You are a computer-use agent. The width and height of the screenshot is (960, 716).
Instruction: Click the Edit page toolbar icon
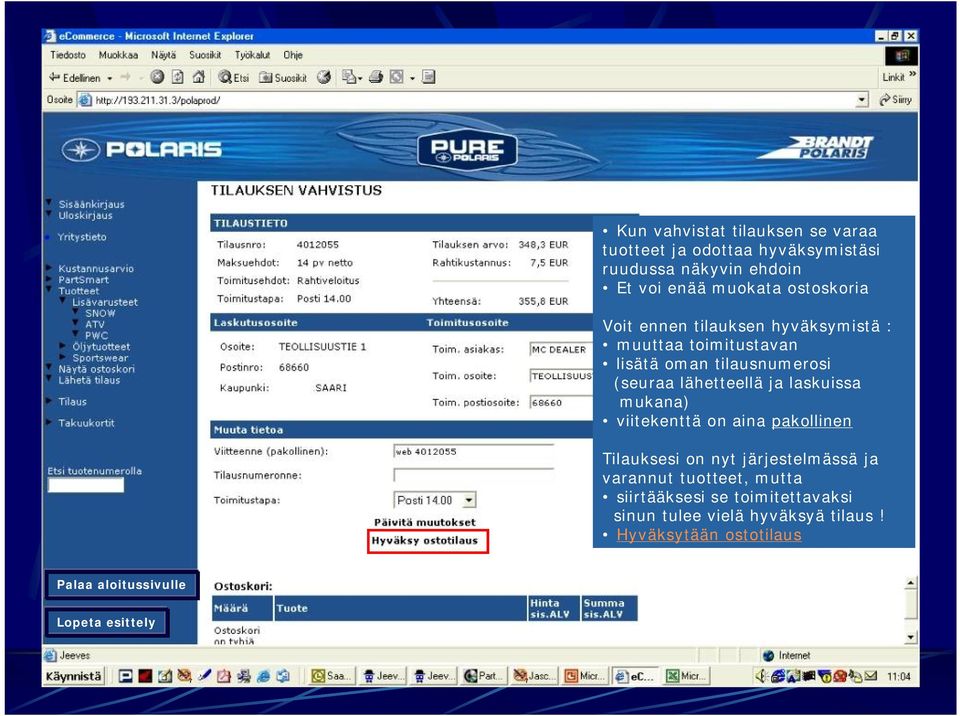(397, 77)
